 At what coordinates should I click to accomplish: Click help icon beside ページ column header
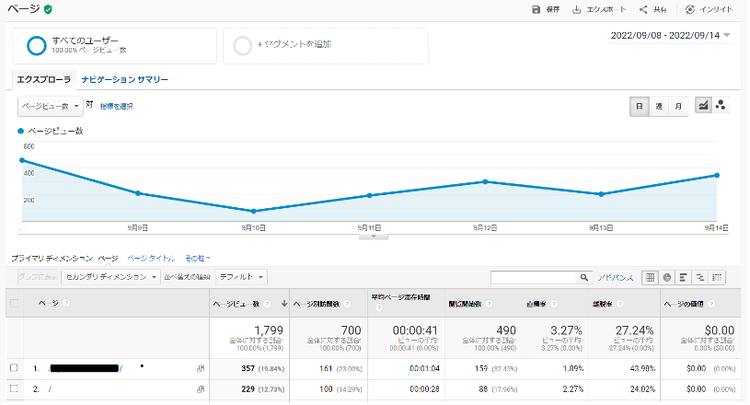pyautogui.click(x=66, y=303)
